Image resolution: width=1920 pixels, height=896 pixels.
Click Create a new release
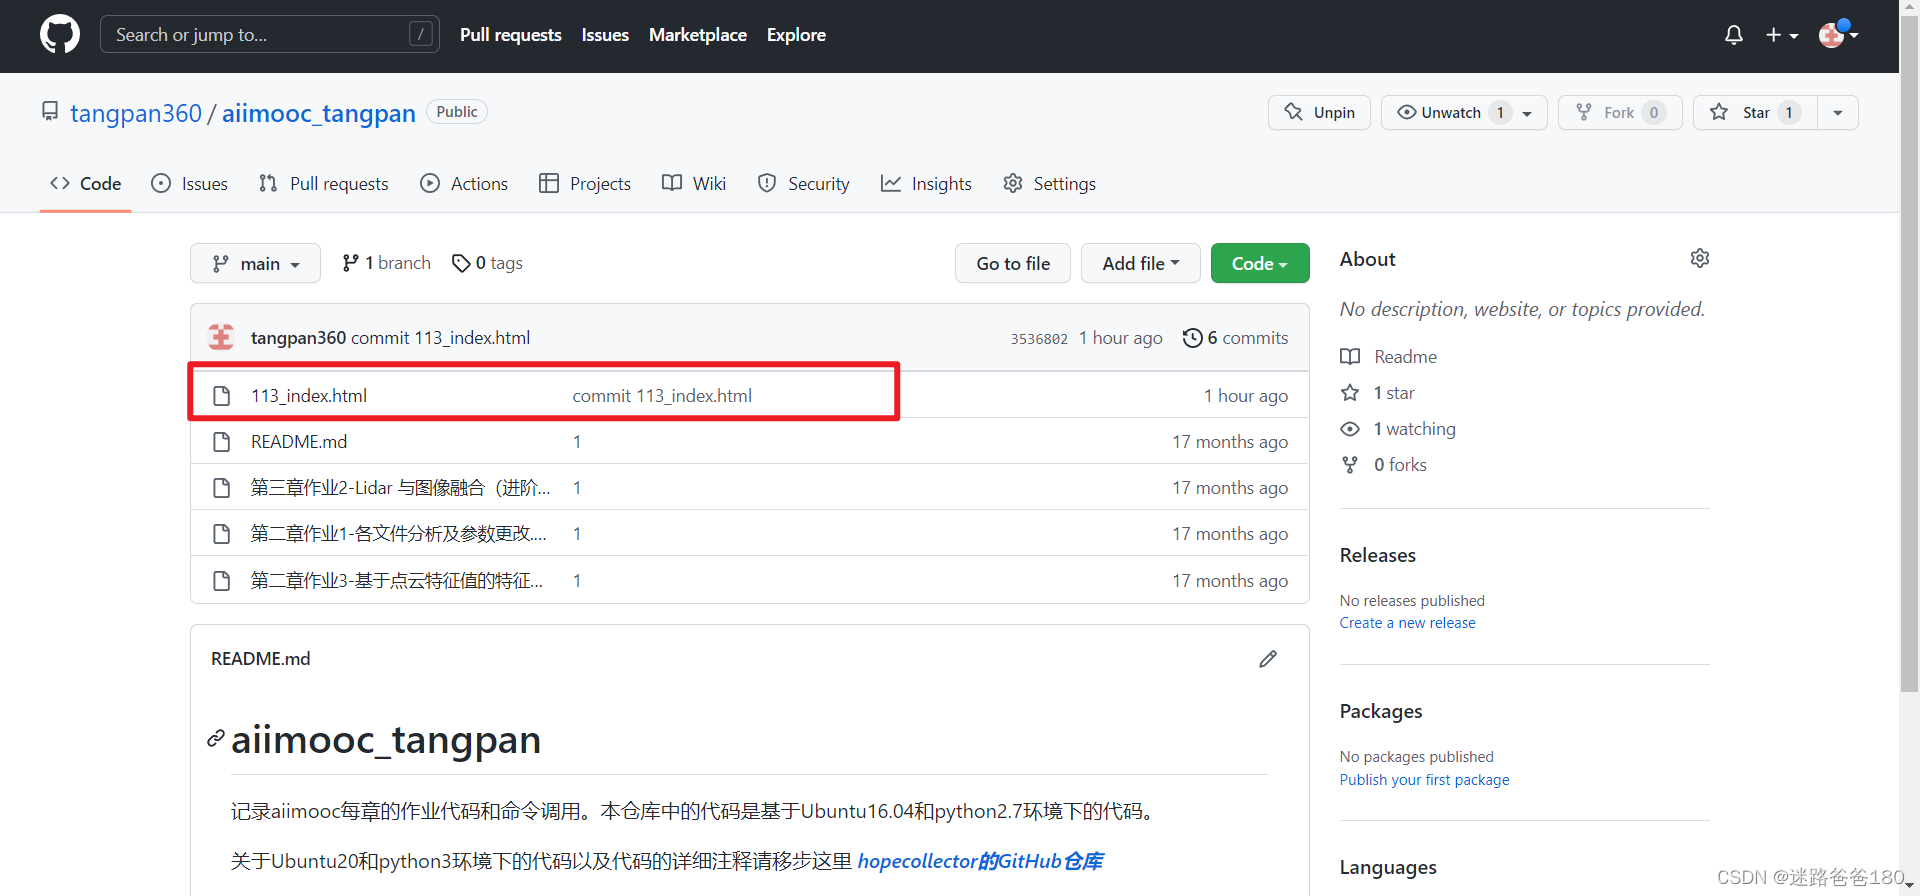point(1407,623)
